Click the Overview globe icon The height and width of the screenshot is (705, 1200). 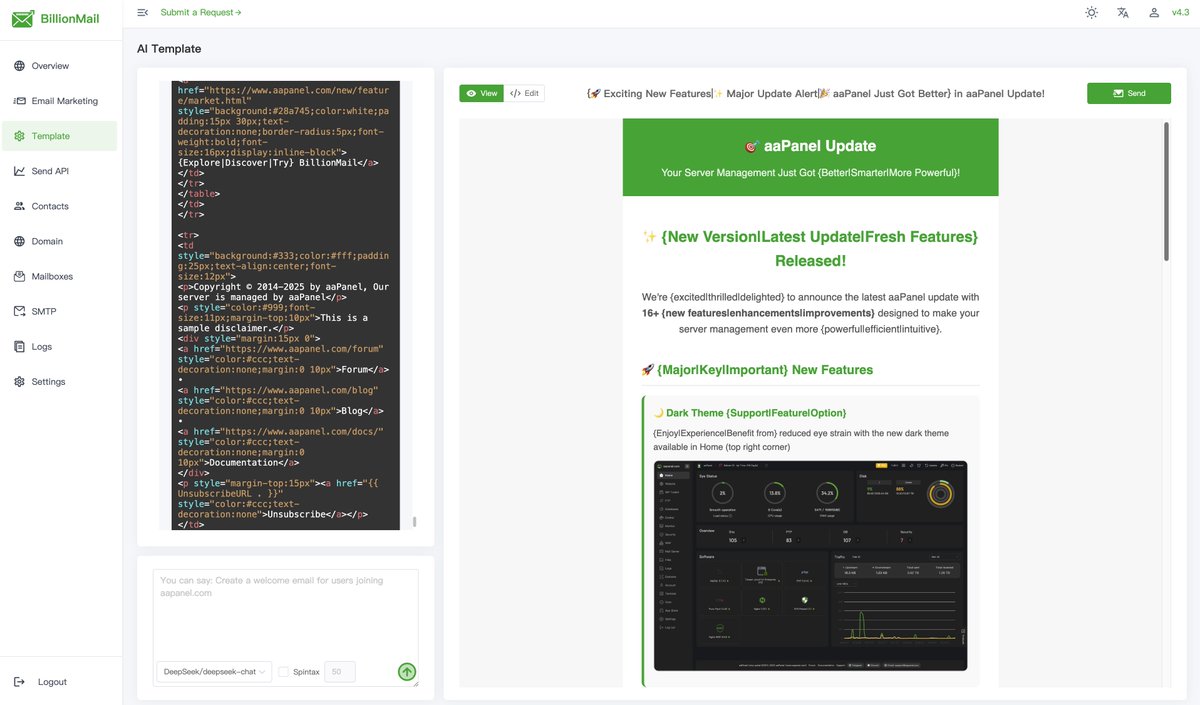[20, 66]
